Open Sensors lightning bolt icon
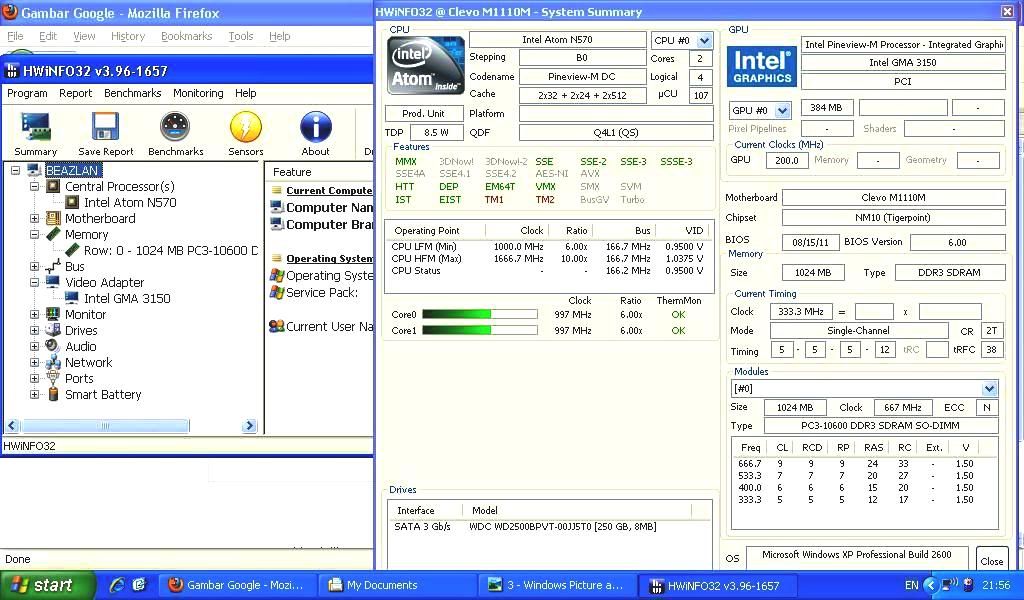1024x600 pixels. (x=246, y=128)
